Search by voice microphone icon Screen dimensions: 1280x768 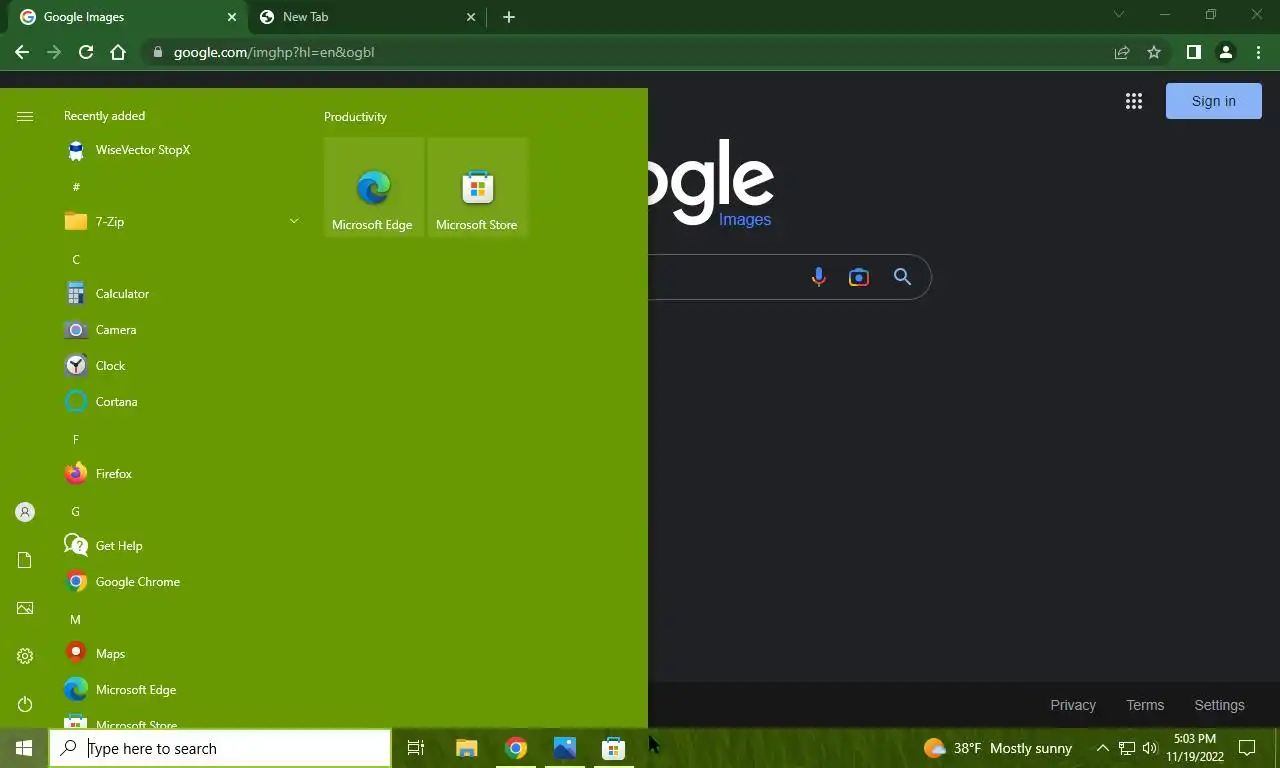click(x=818, y=277)
